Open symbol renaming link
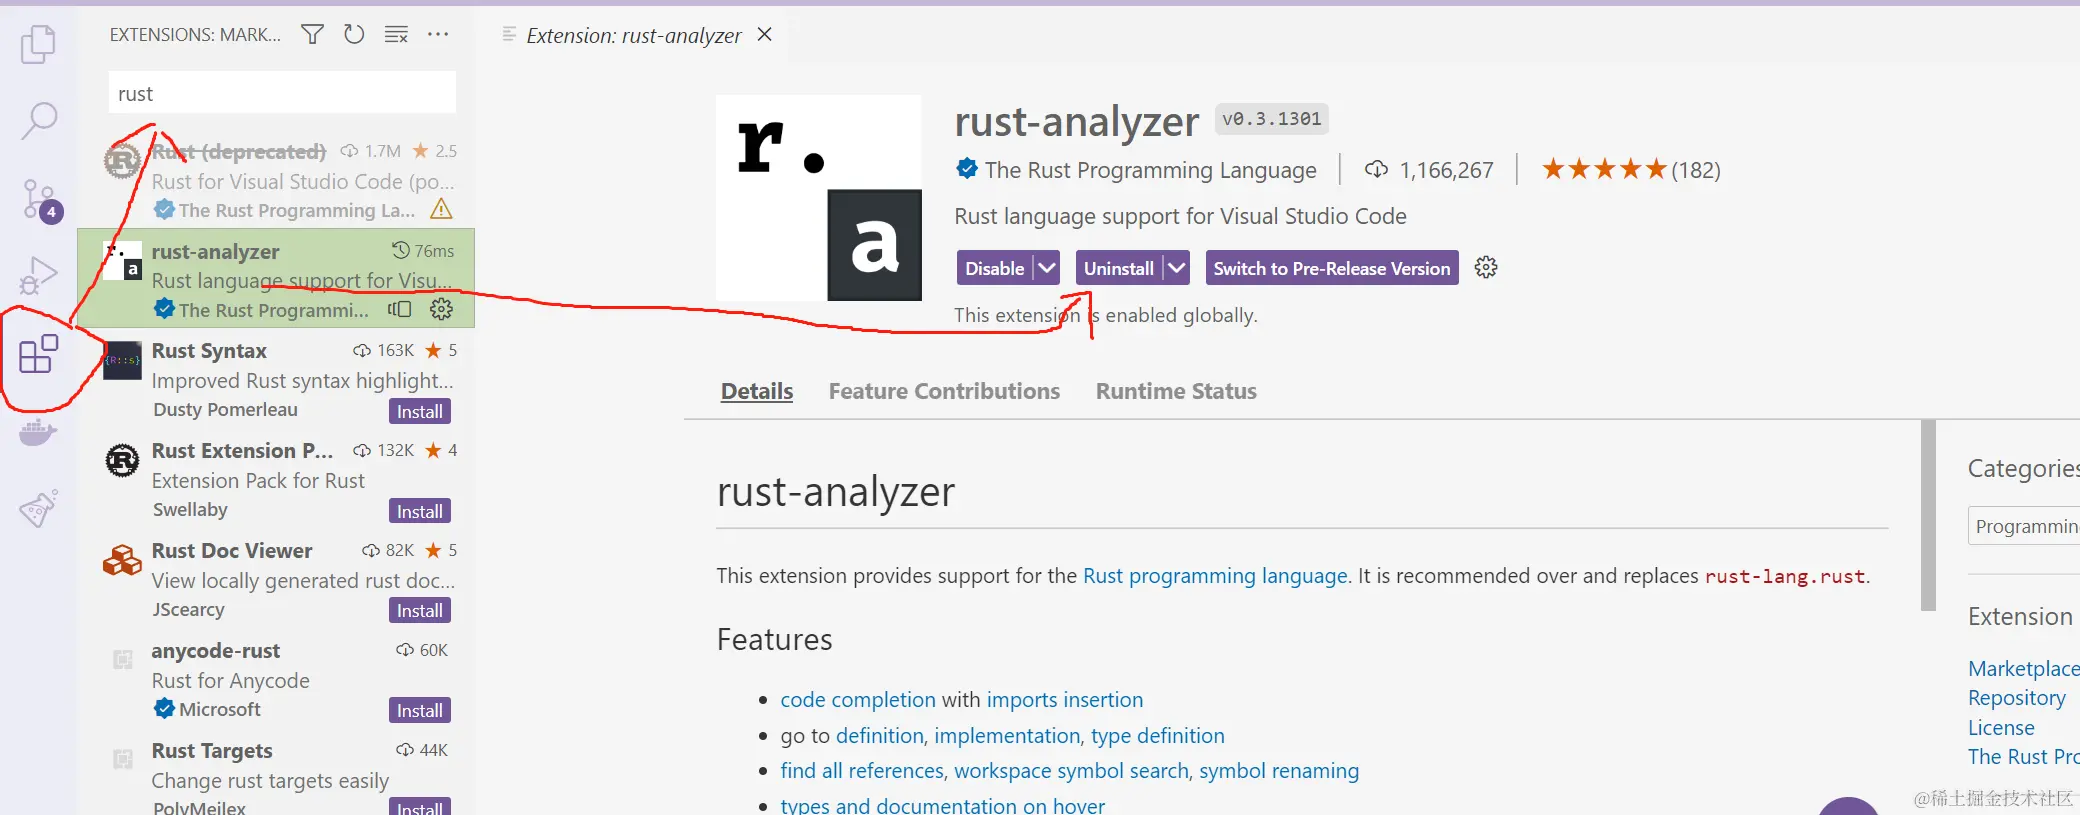Image resolution: width=2080 pixels, height=815 pixels. [1279, 771]
